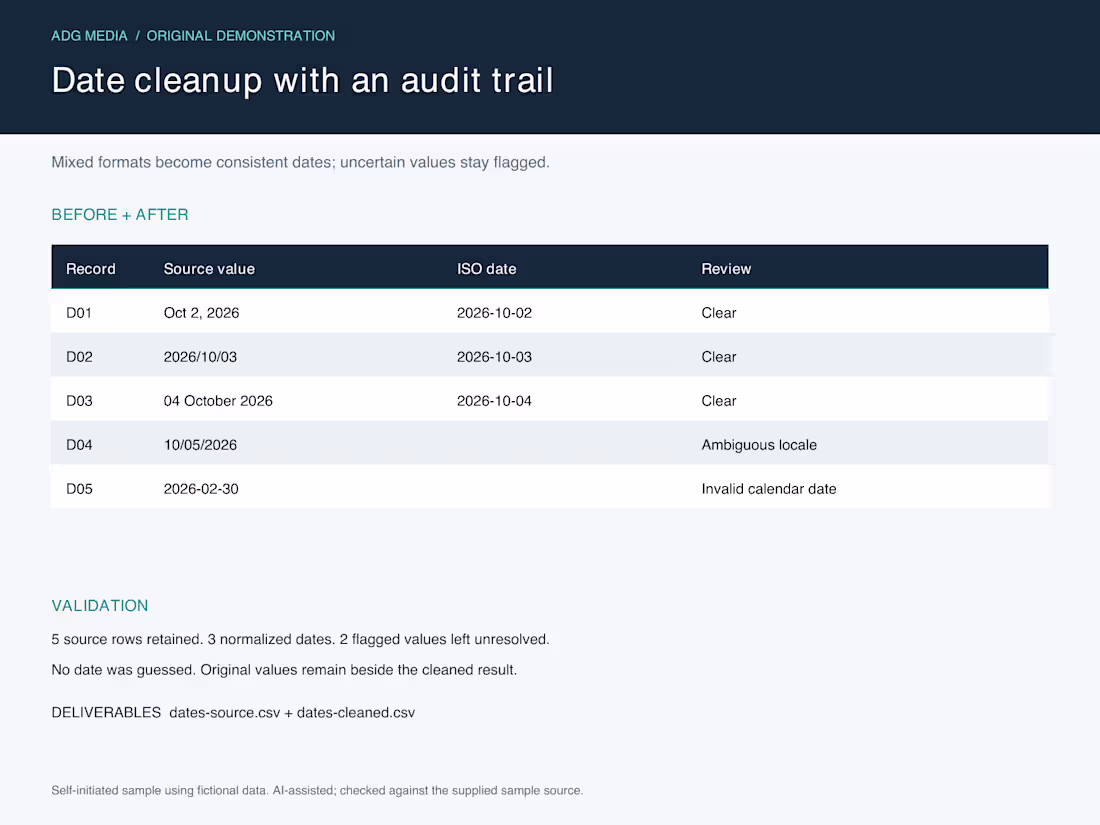Click the Clear review in row D02

tap(718, 356)
